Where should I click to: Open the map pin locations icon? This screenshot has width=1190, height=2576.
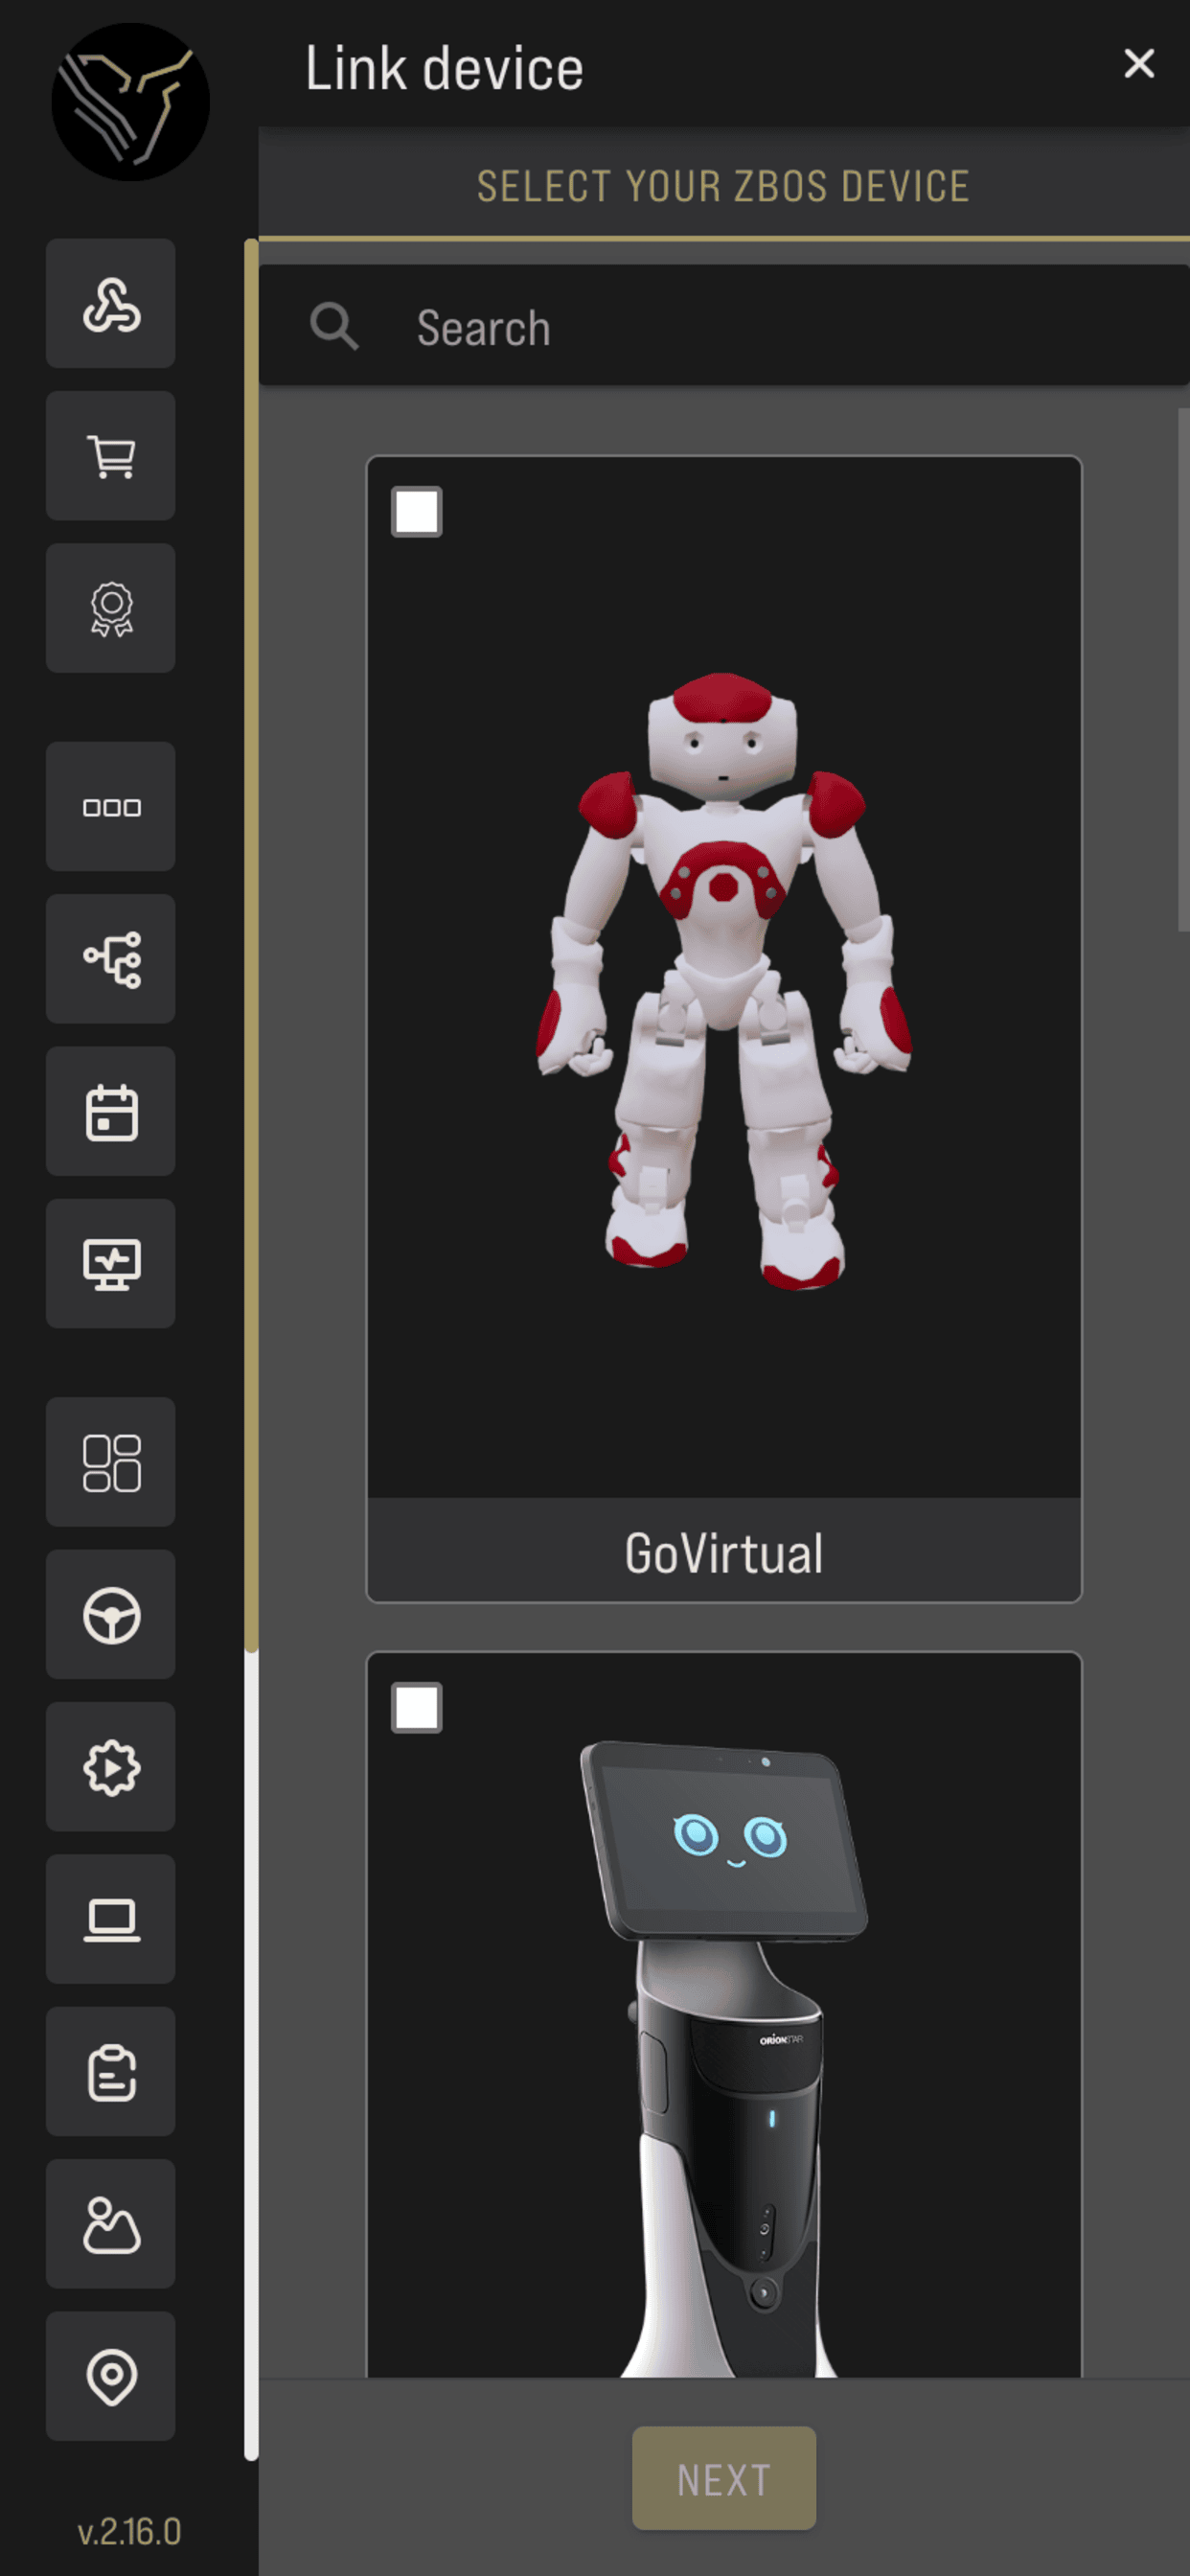click(x=111, y=2376)
